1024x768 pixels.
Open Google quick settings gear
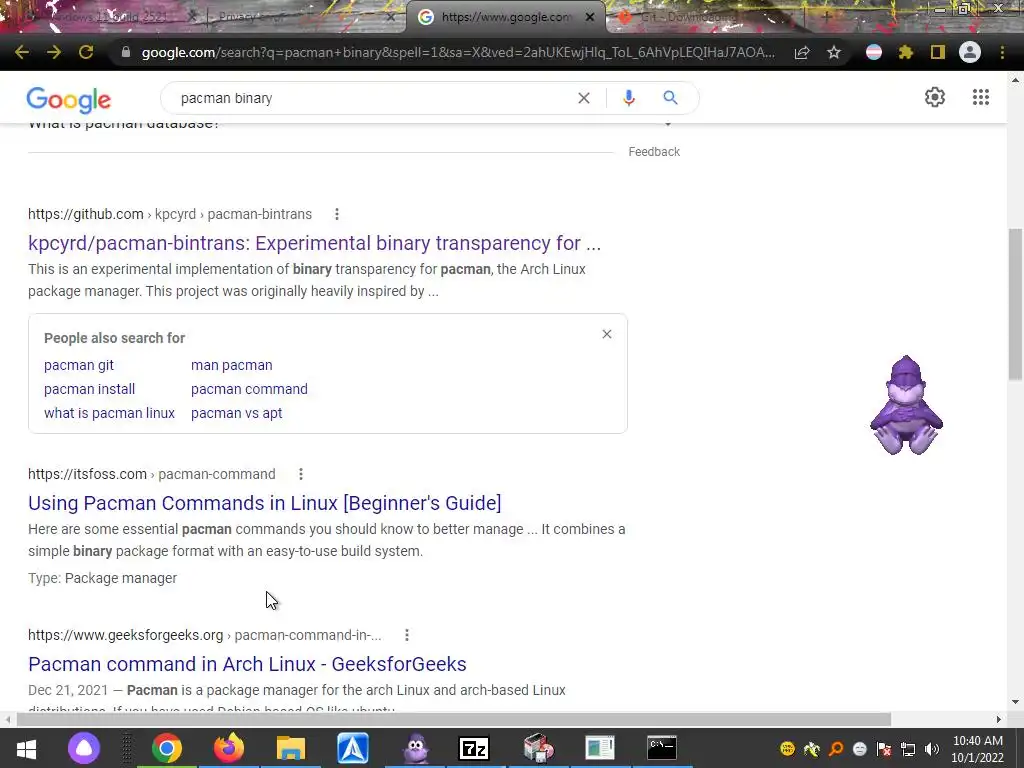935,97
